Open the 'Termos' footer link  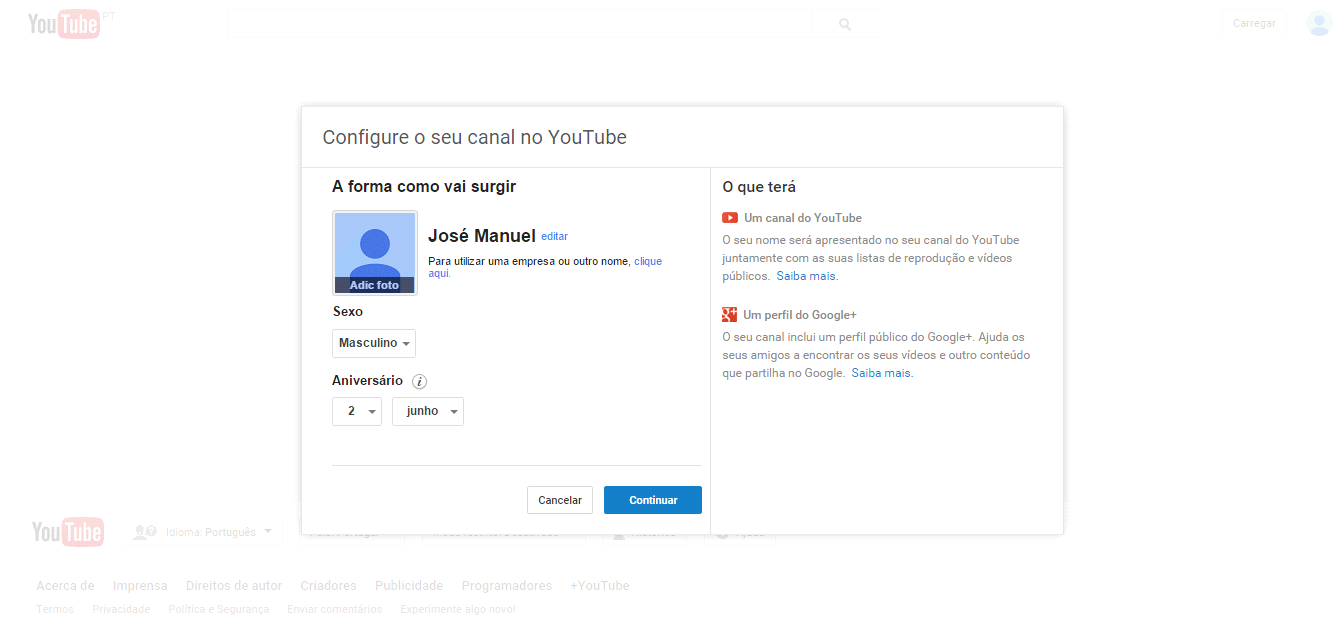coord(55,609)
